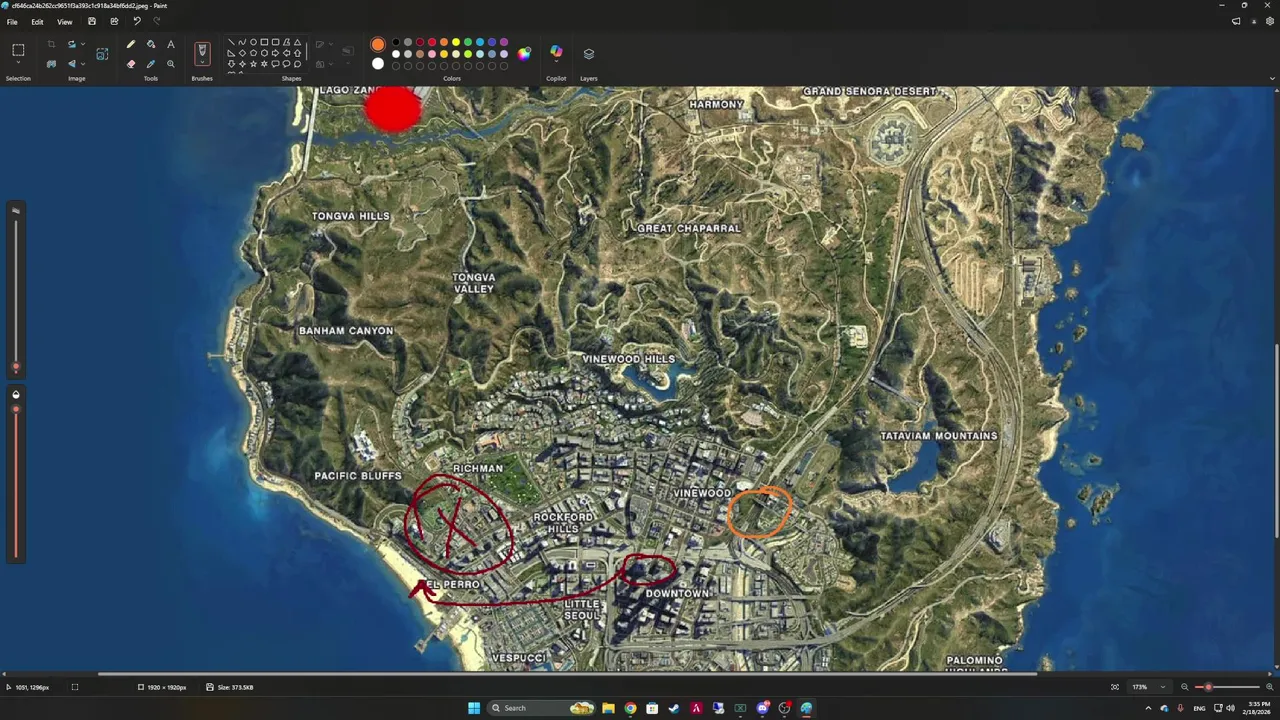Choose the Line shape

pos(231,43)
